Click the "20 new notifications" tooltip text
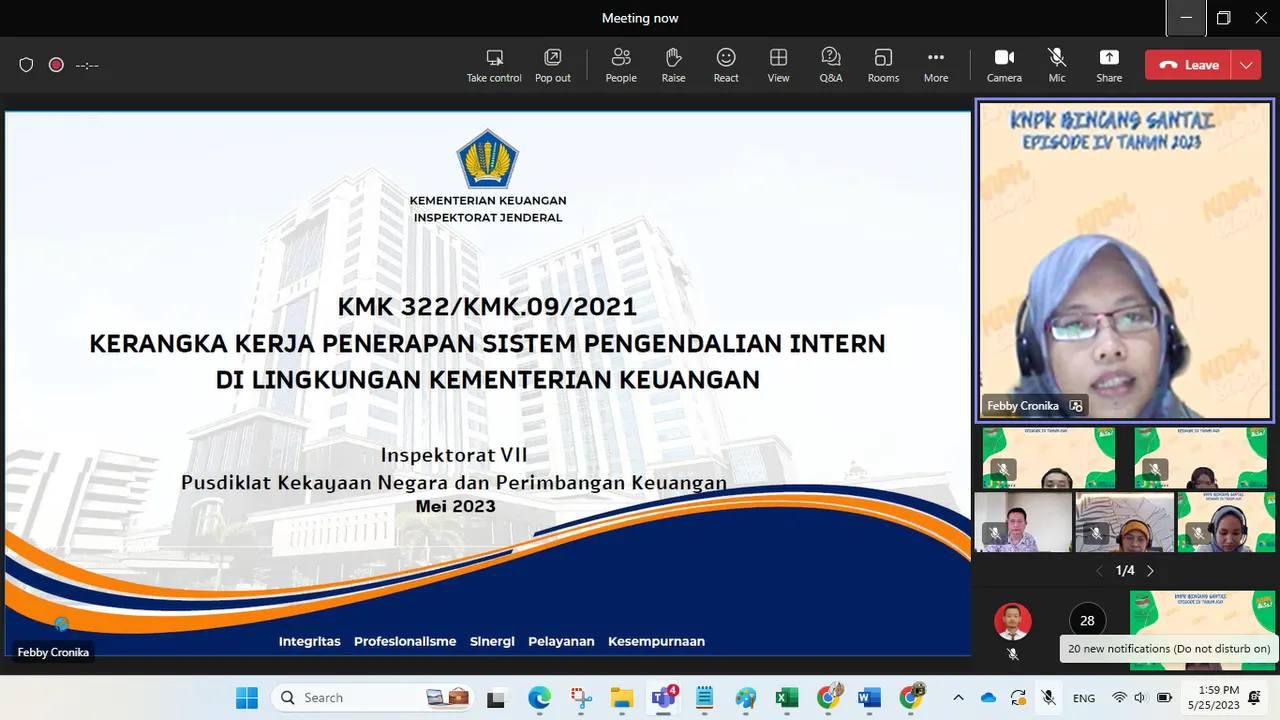This screenshot has width=1280, height=720. [x=1169, y=649]
